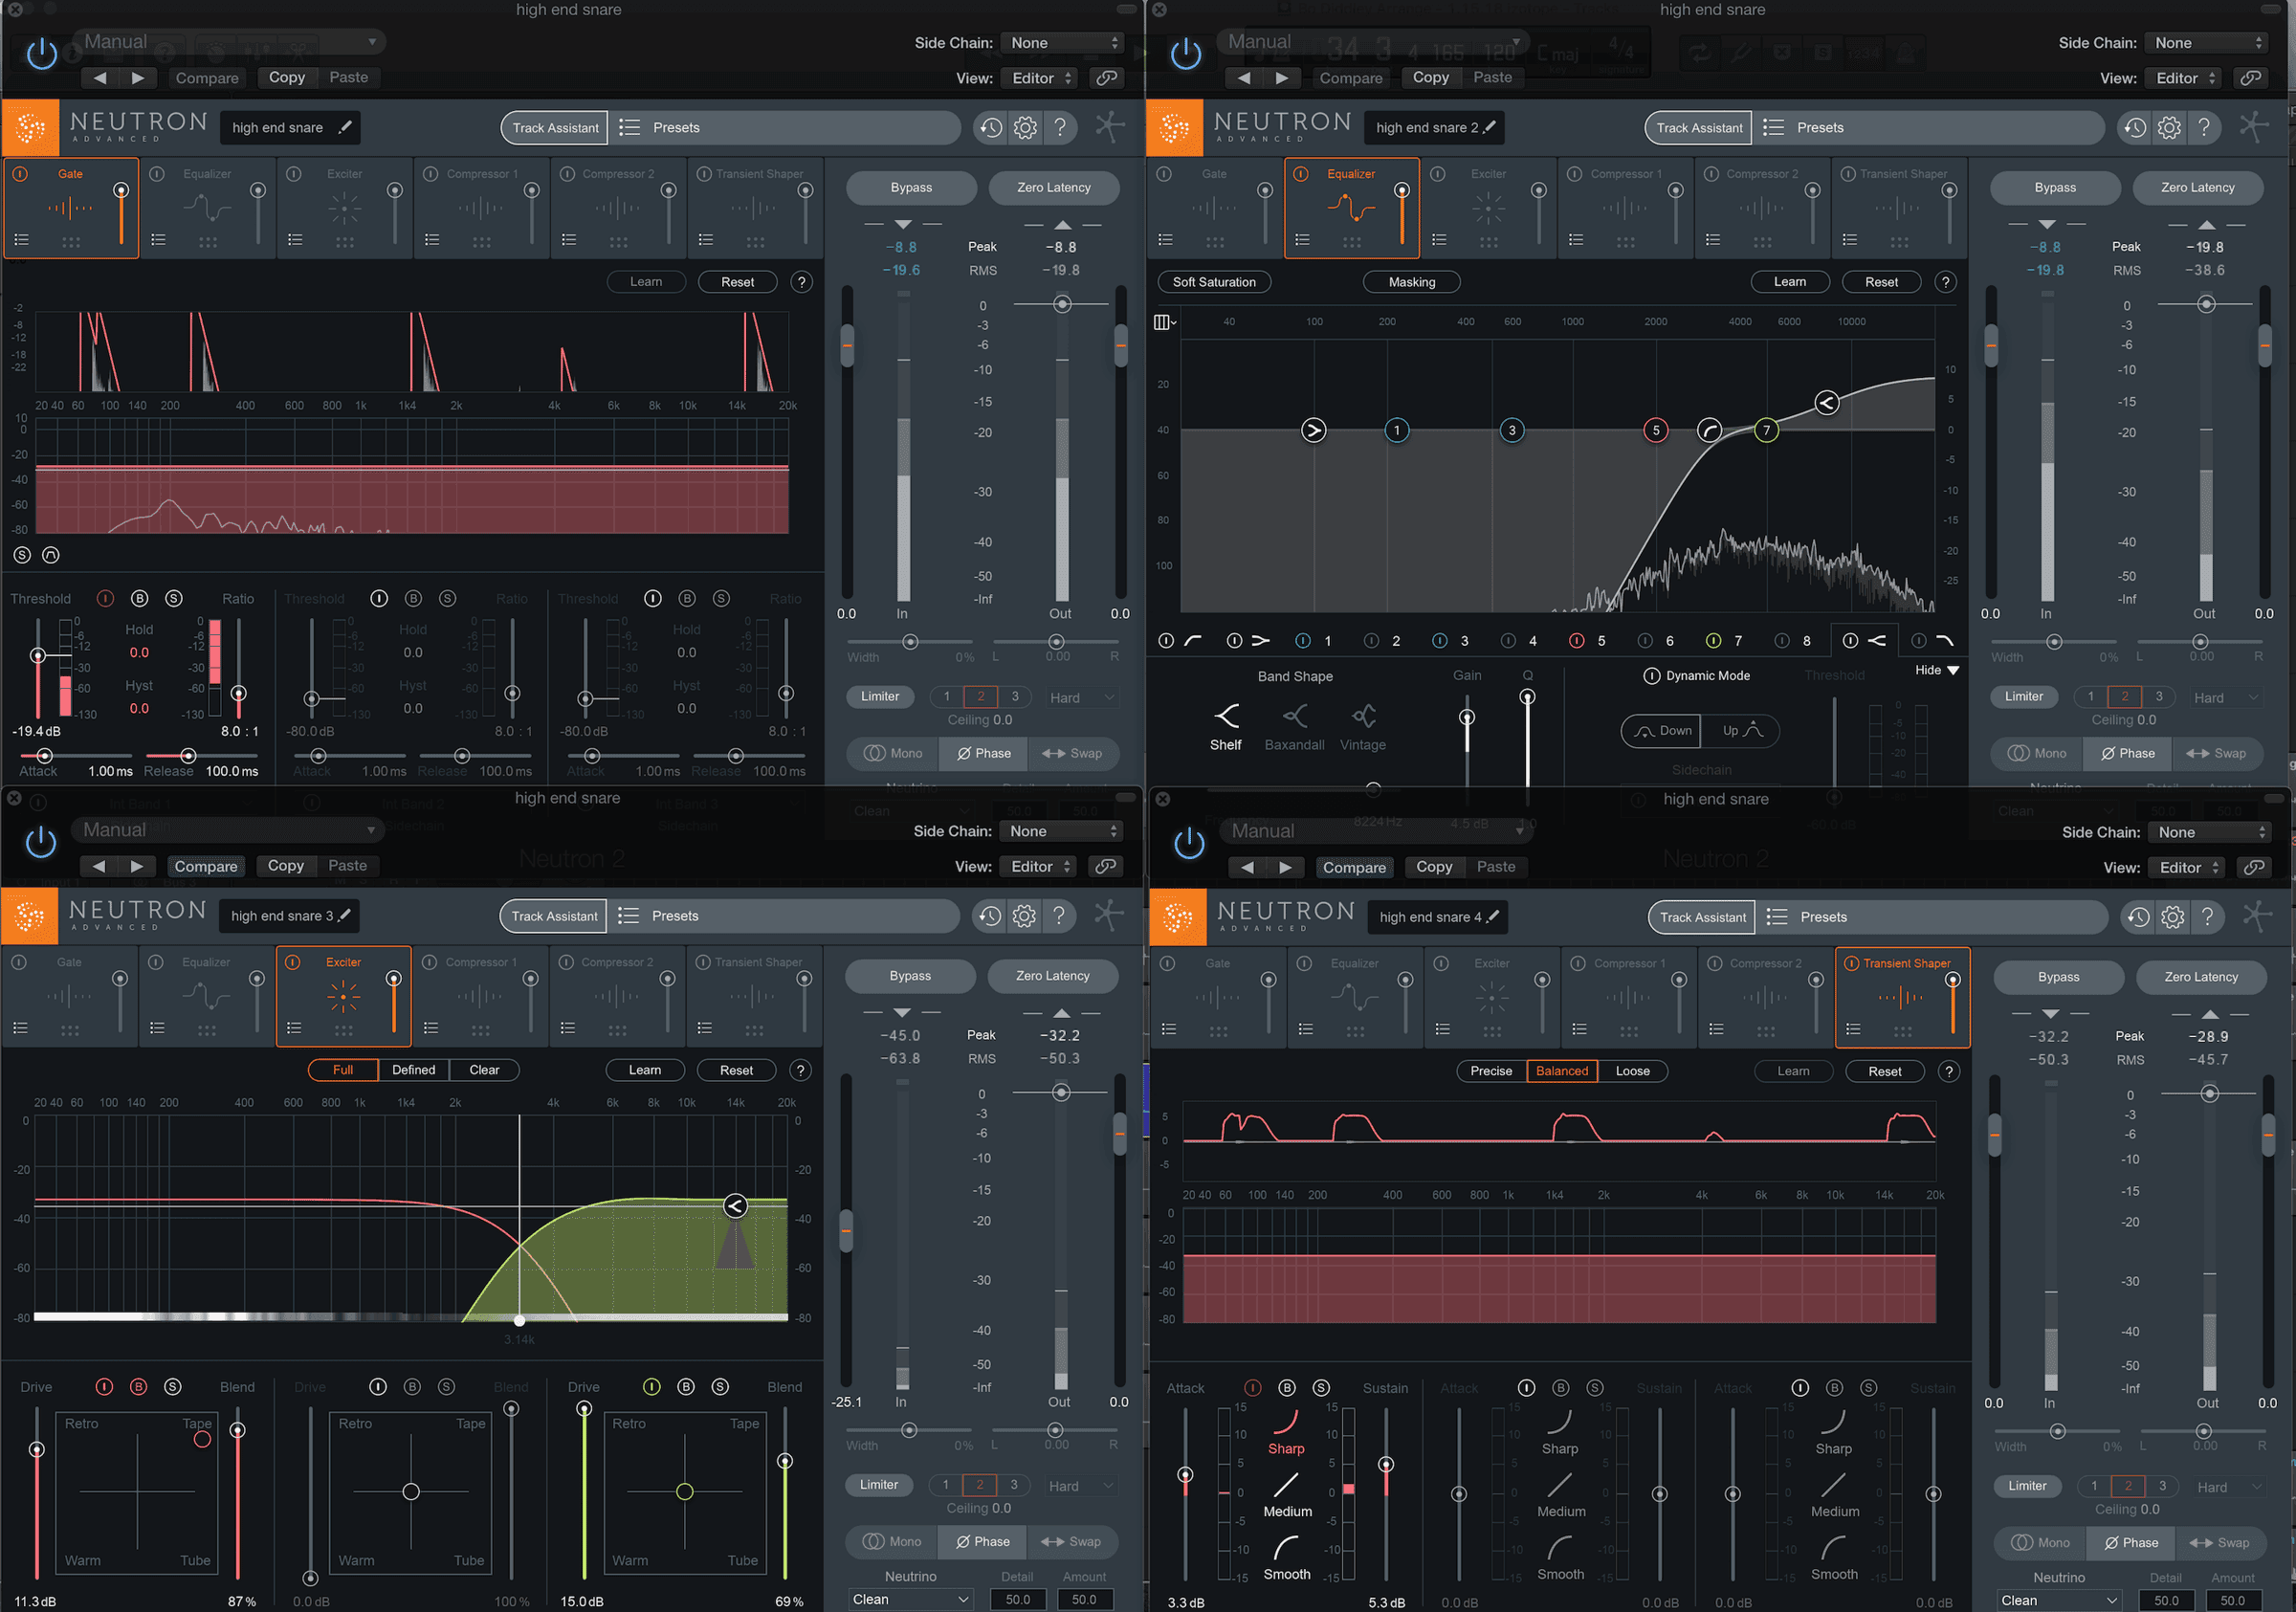Toggle Gate module power in top-left window

coord(20,174)
